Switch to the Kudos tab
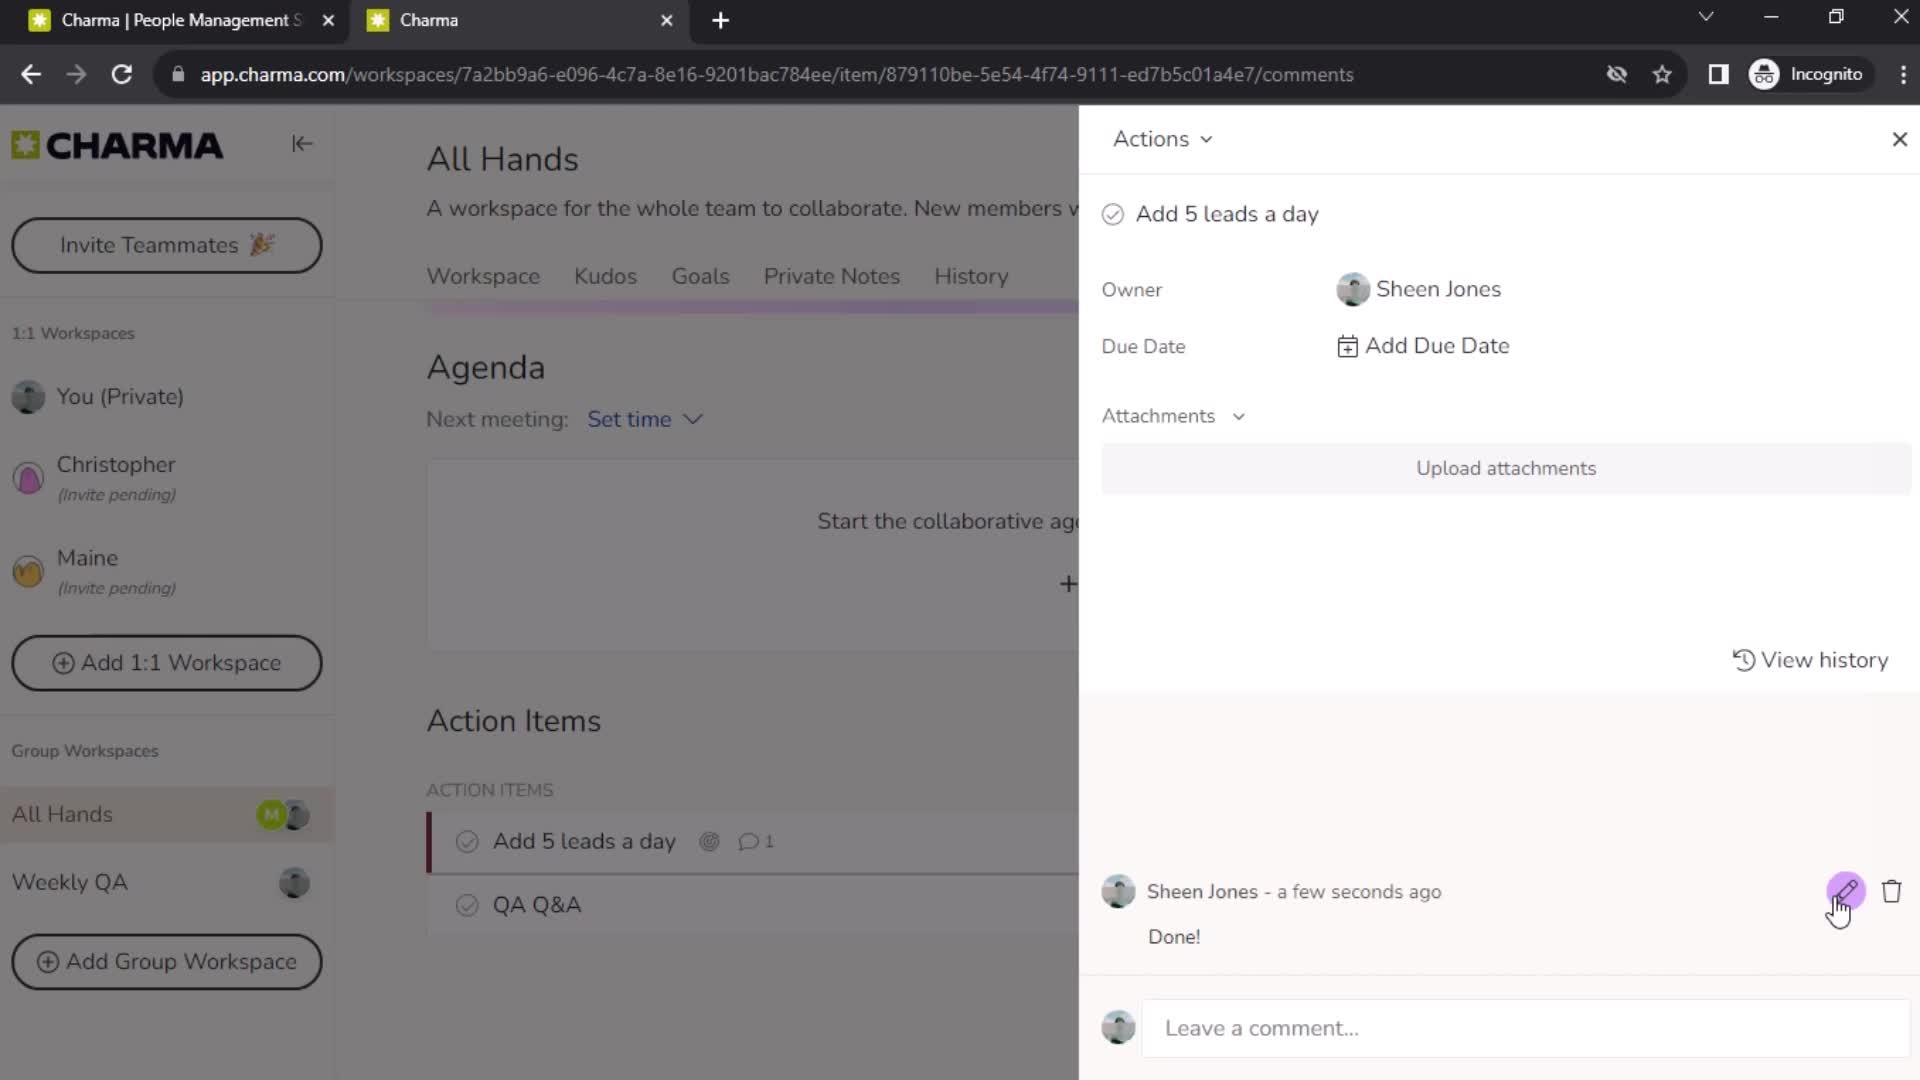 (605, 276)
